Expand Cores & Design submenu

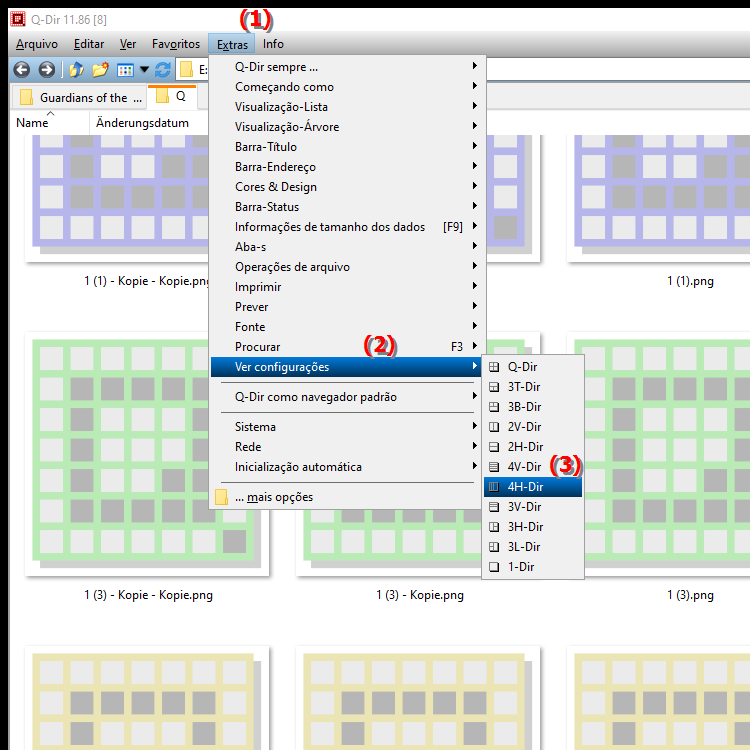tap(346, 187)
